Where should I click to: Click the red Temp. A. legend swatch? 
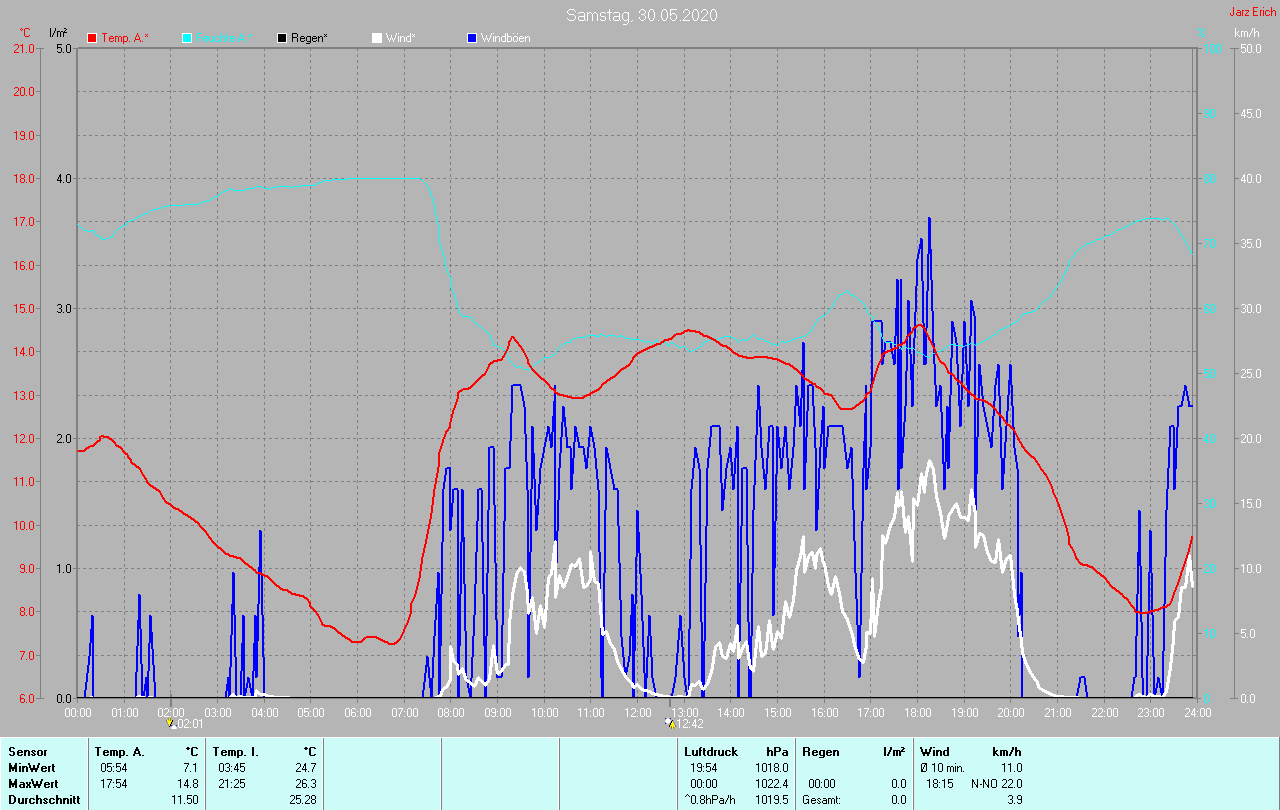[92, 38]
